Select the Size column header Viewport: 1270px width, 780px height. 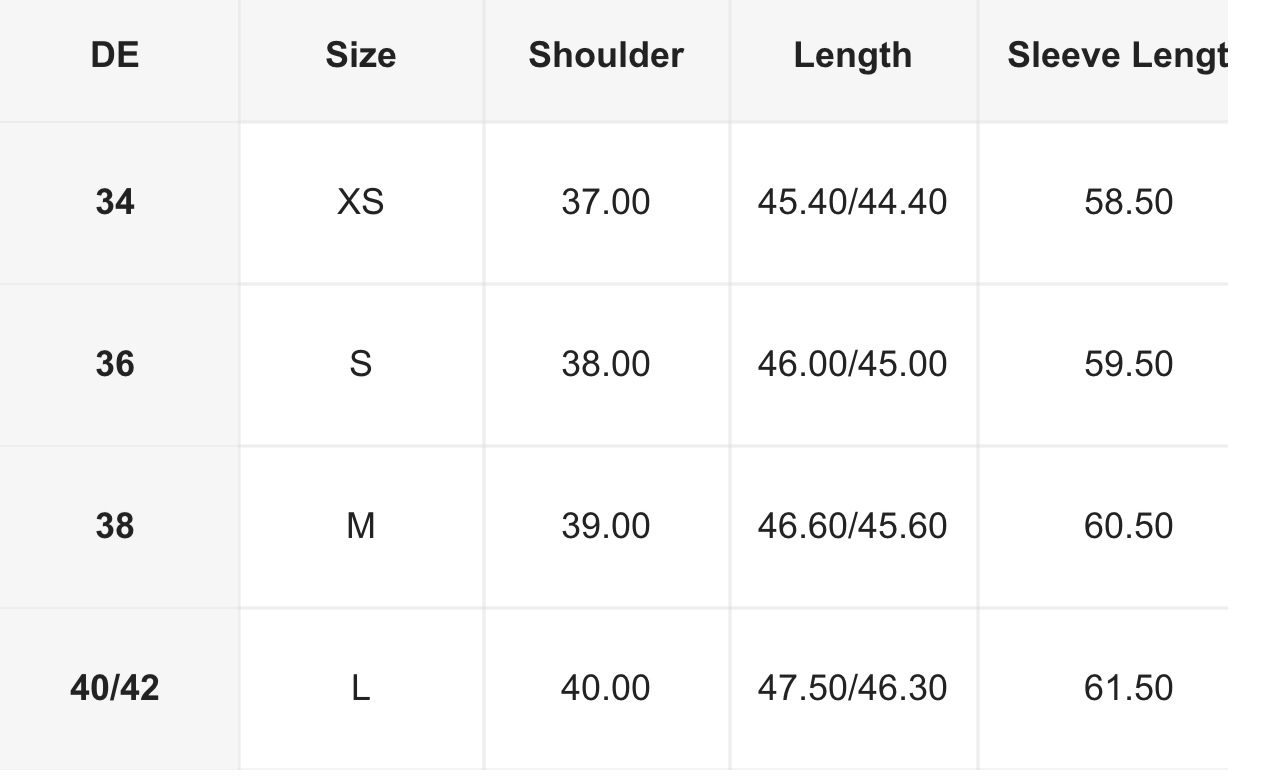pyautogui.click(x=360, y=55)
